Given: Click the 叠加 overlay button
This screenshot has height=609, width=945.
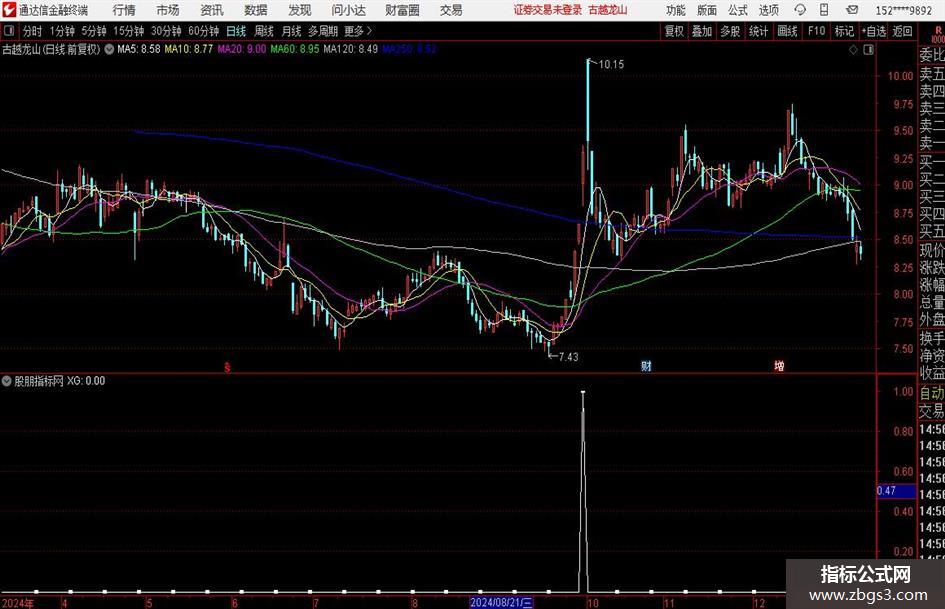Looking at the screenshot, I should pos(702,31).
